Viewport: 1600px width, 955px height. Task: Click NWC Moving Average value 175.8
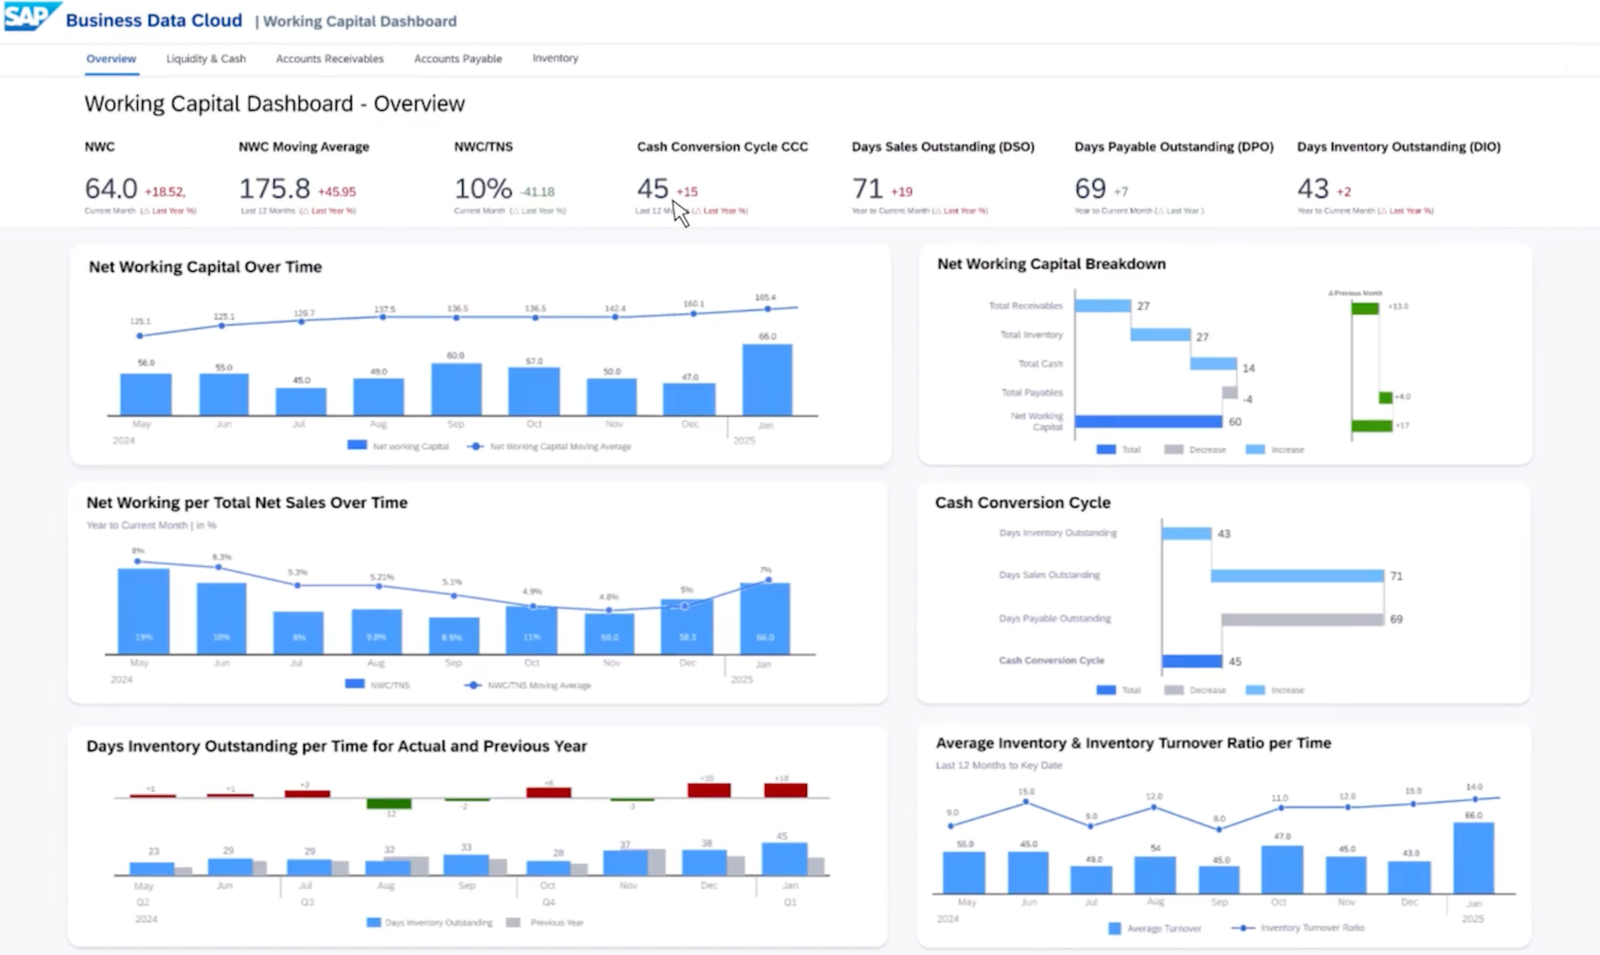(x=275, y=188)
